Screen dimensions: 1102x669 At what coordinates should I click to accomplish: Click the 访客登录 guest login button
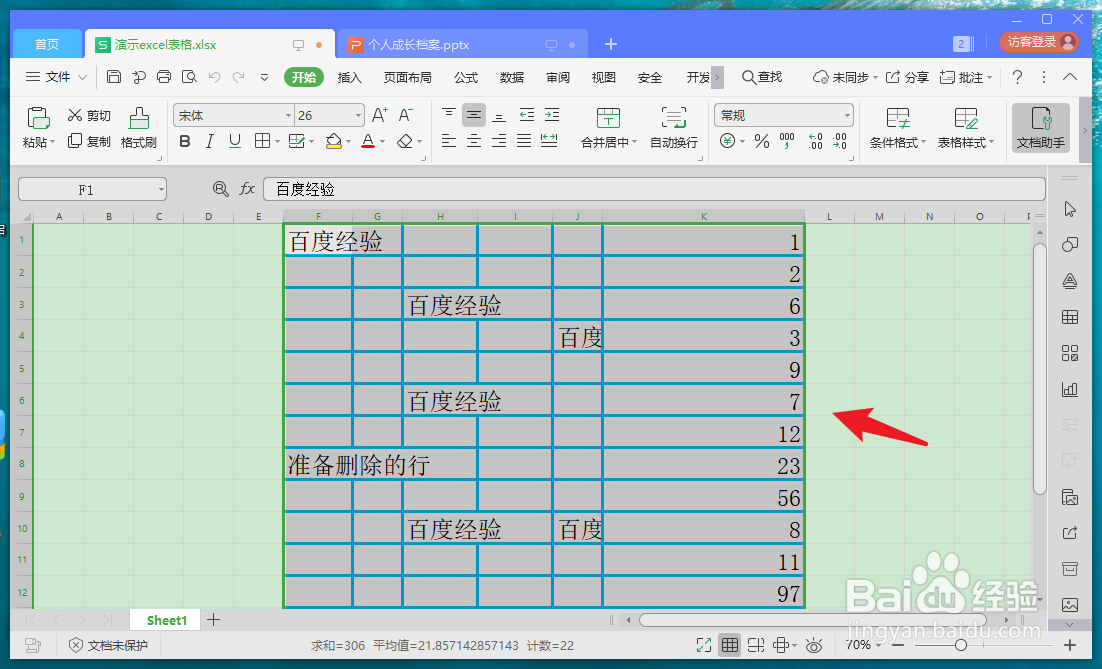(1039, 42)
